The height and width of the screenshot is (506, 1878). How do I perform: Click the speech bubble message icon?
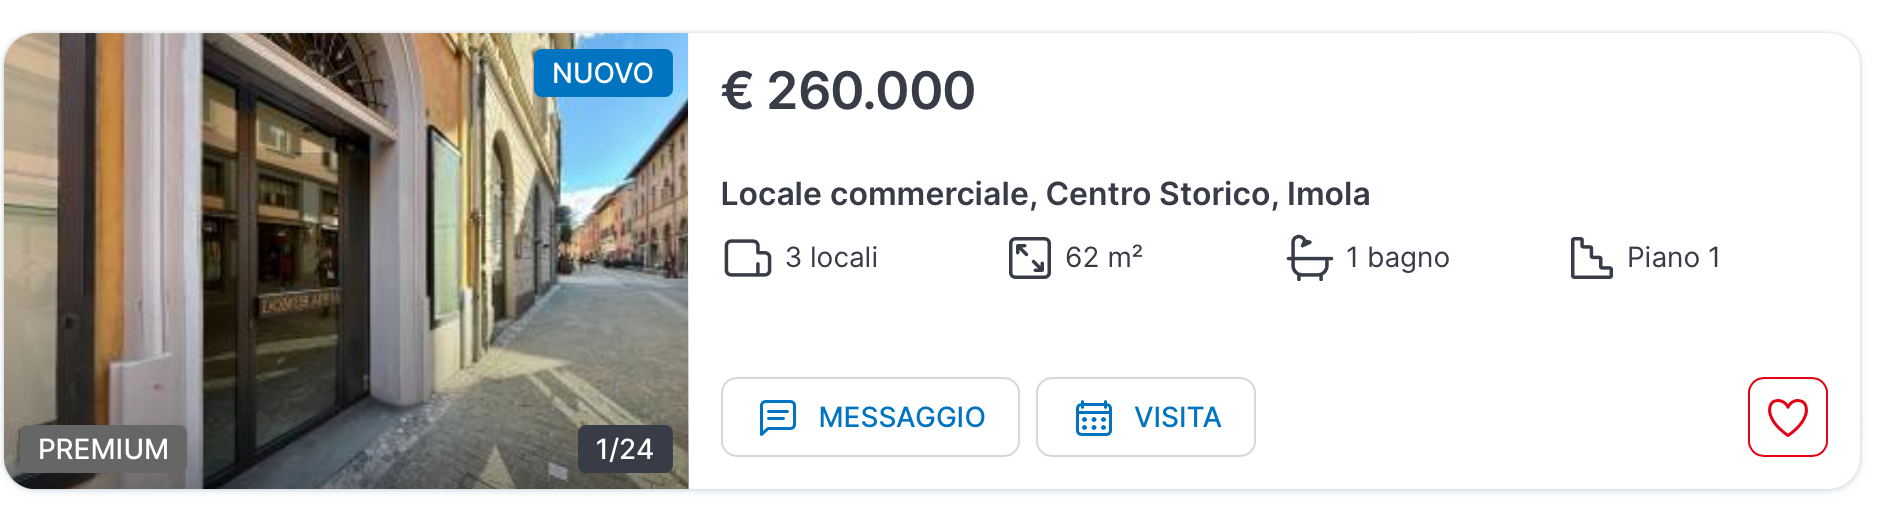pyautogui.click(x=777, y=417)
